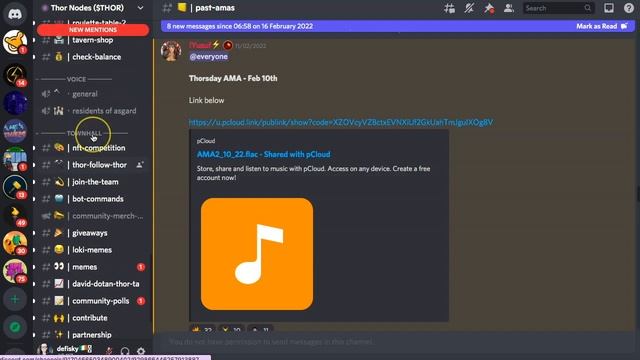Select the server with badge 14

point(15,76)
